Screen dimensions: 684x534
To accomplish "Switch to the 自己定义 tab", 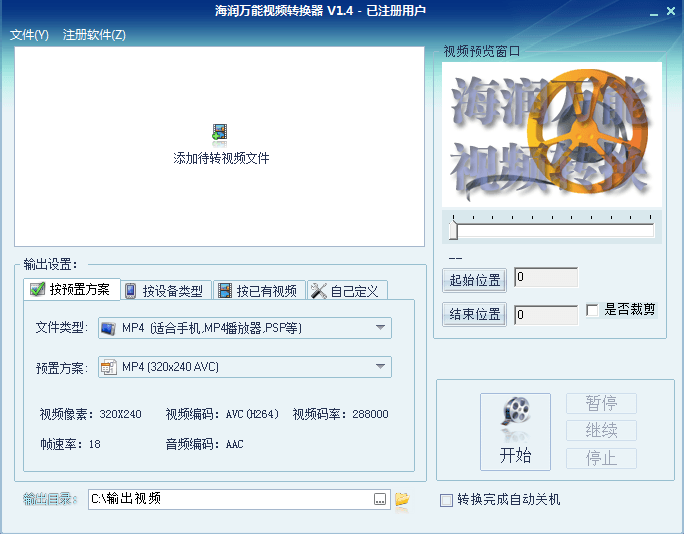I will 347,291.
